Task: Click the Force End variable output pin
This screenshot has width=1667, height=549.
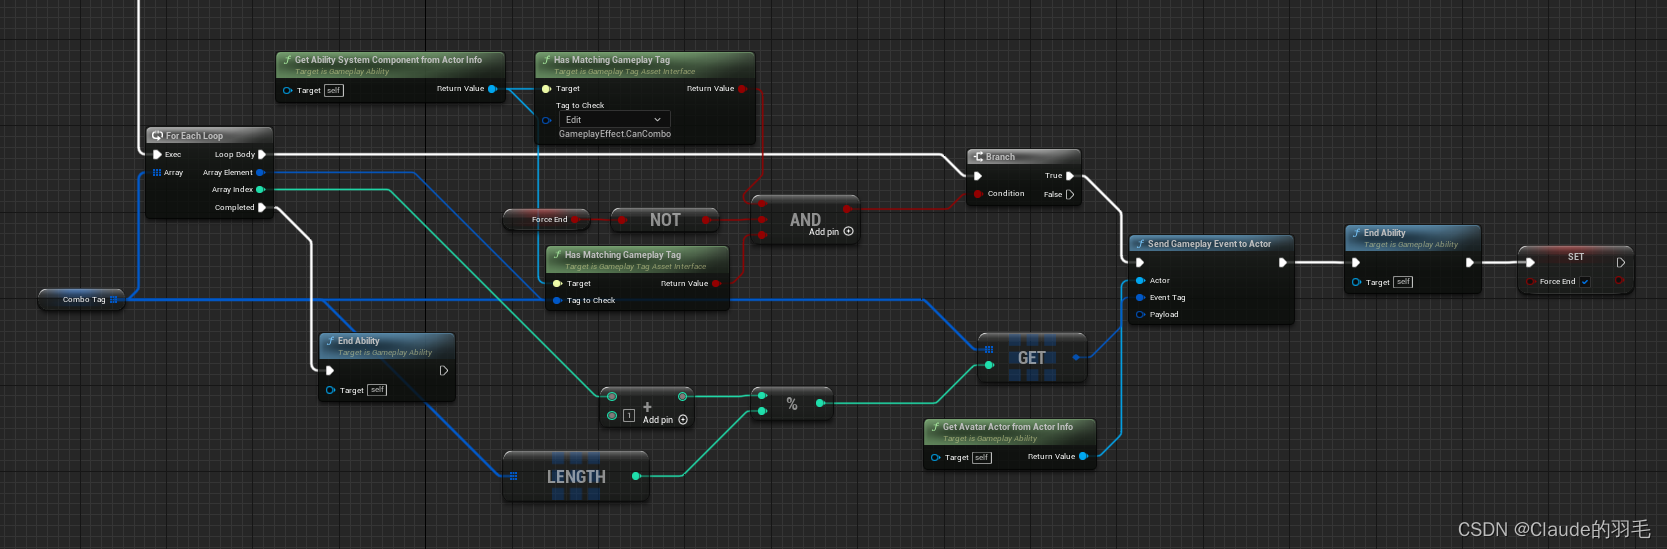Action: 576,220
